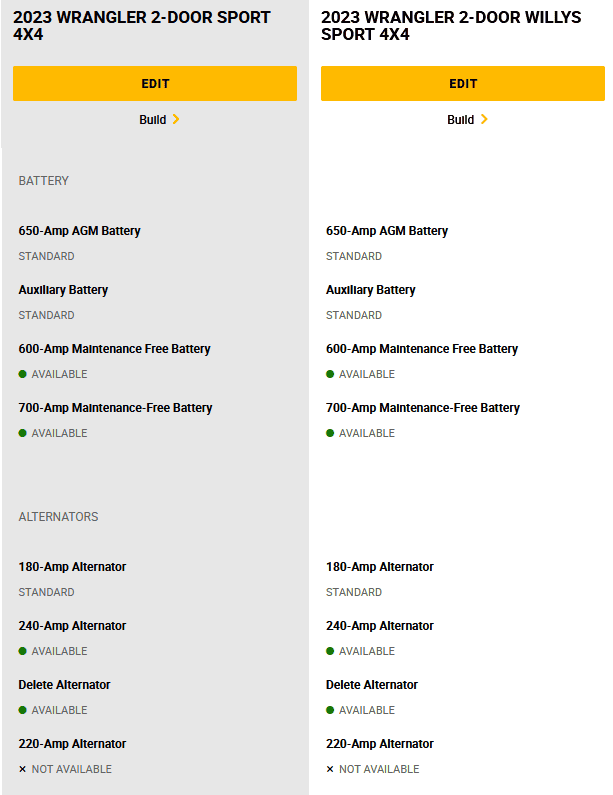The width and height of the screenshot is (613, 795).
Task: Click the 2023 Wrangler 2-Door Sport 4X4 title
Action: pos(142,25)
